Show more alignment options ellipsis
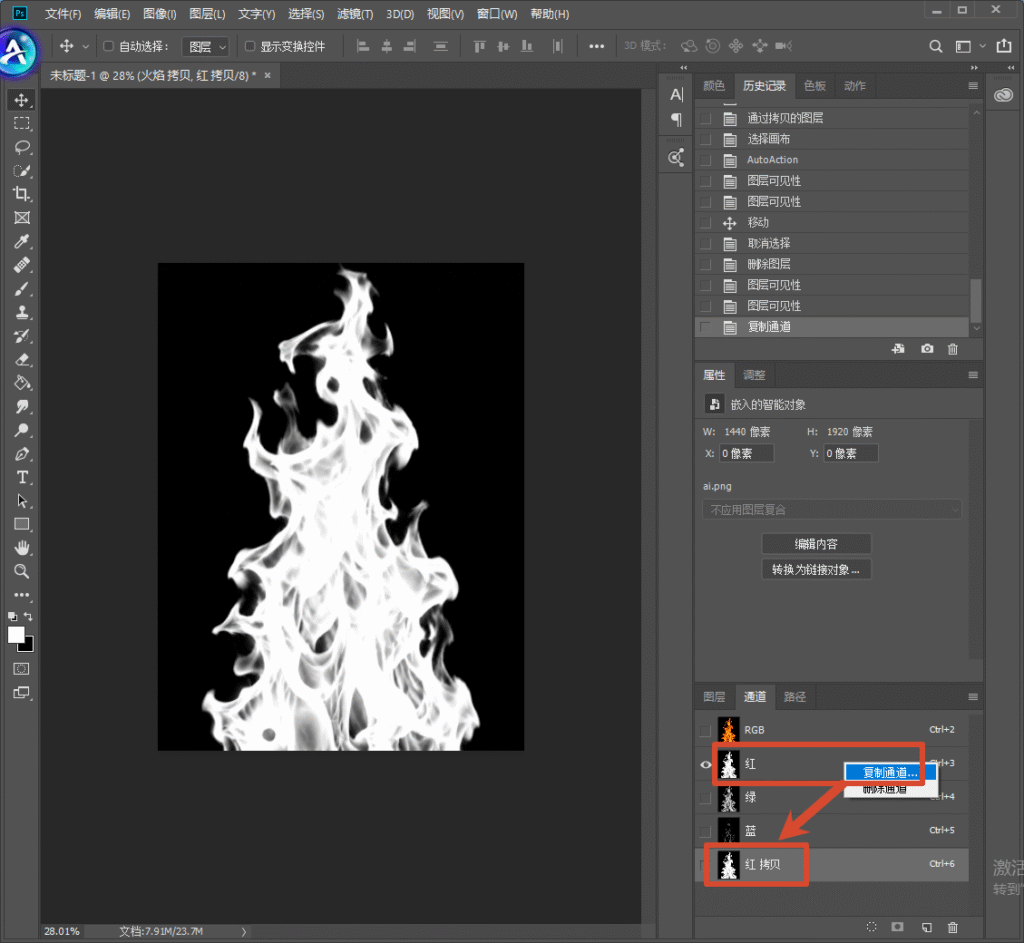Screen dimensions: 1024x943 click(x=596, y=46)
